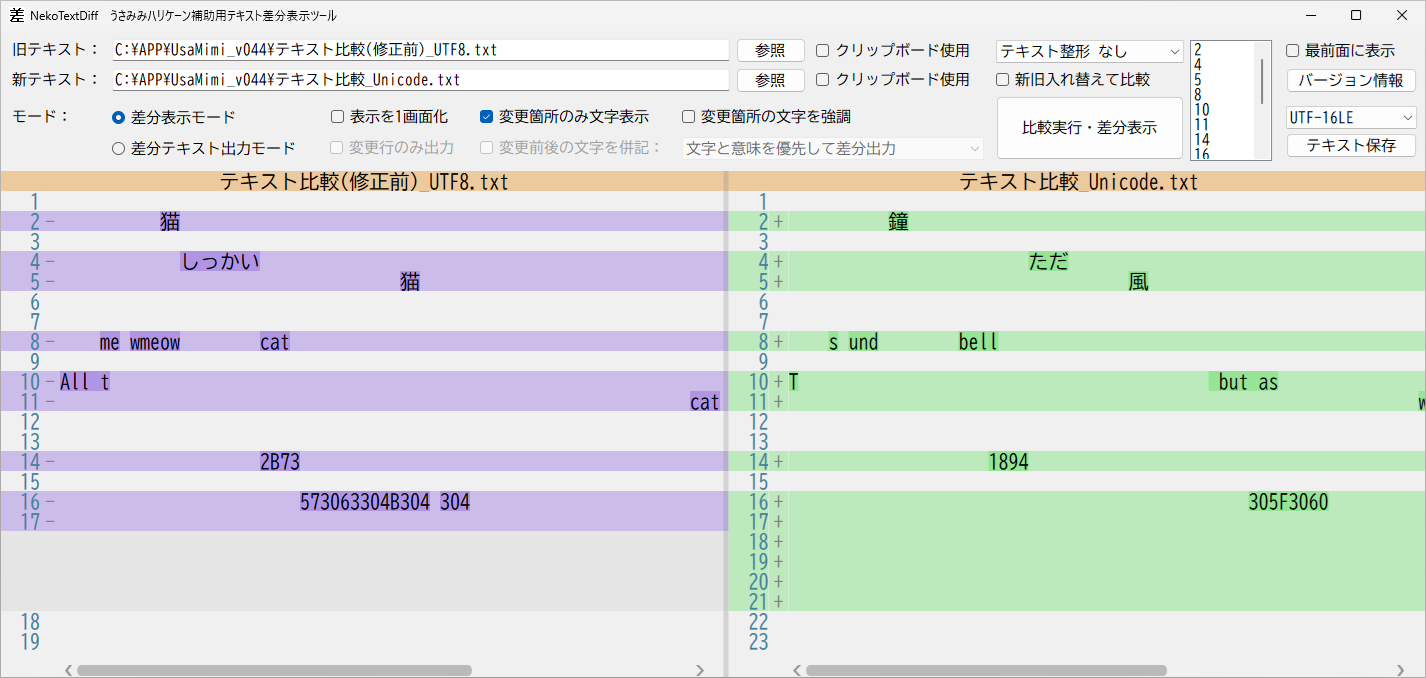Open the テキスト整形 なし dropdown

[x=1089, y=51]
